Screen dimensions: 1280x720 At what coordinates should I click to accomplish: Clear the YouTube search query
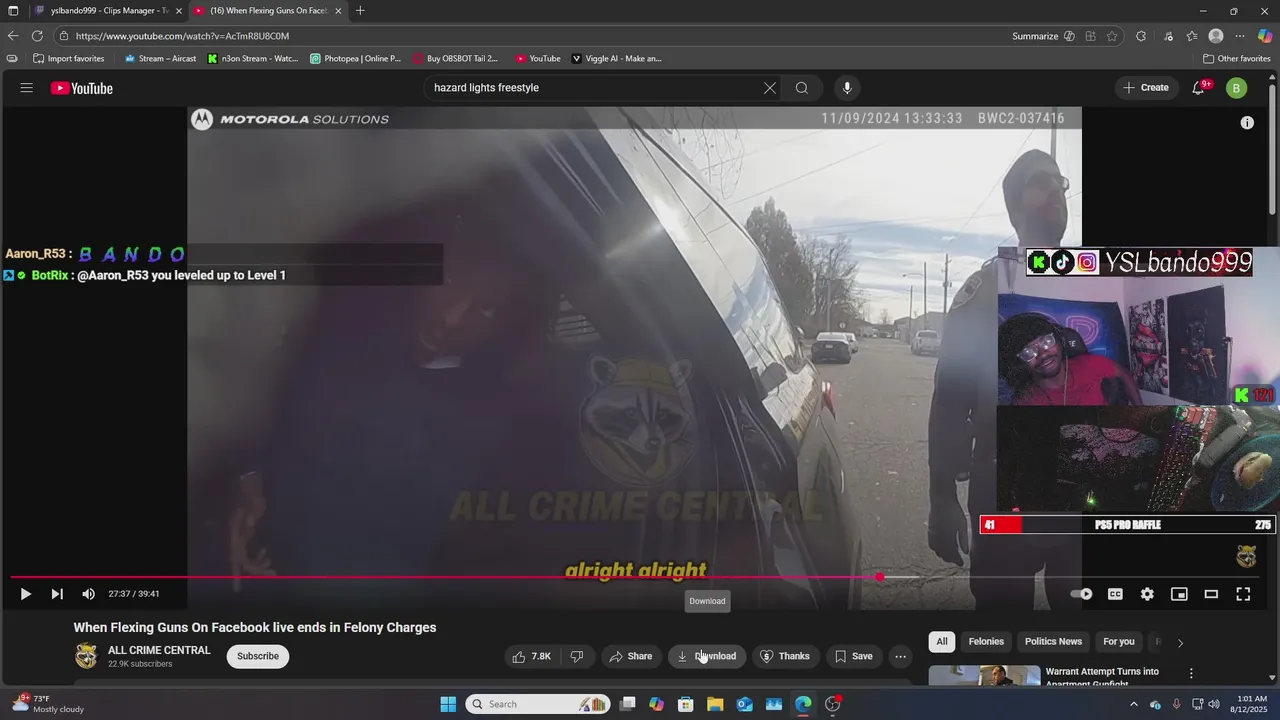point(770,88)
